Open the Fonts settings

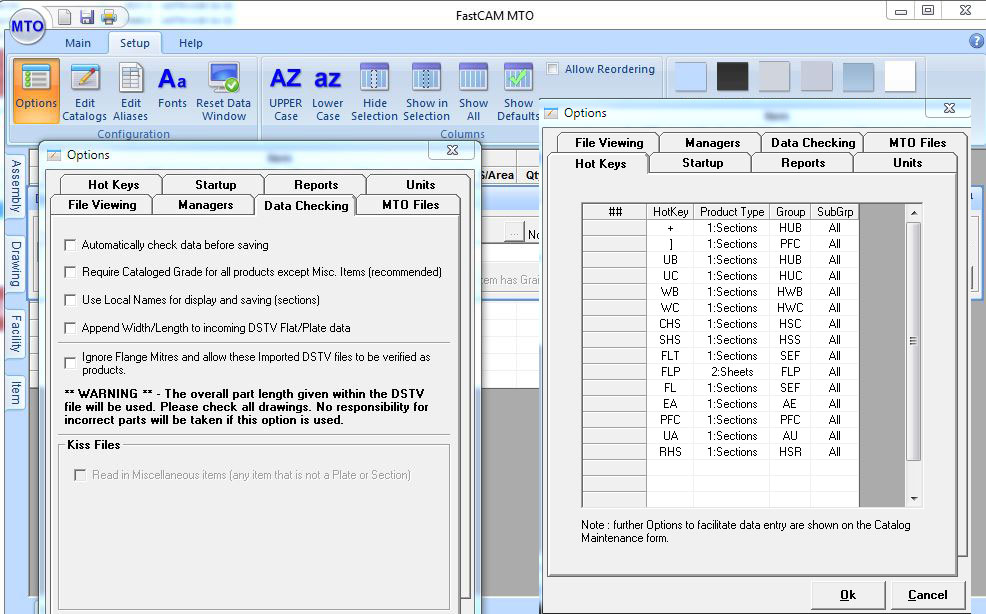click(x=172, y=86)
